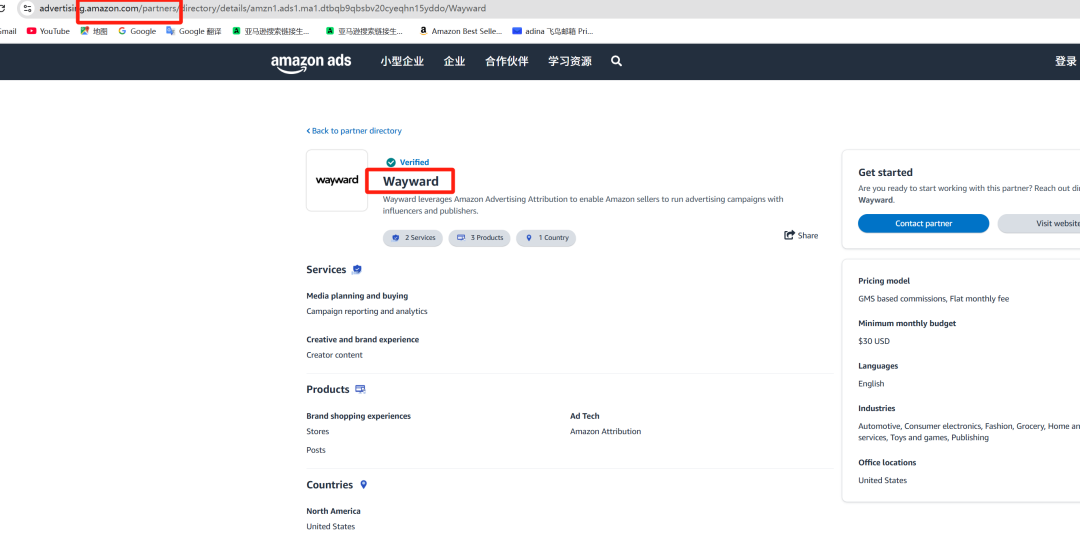Open the 企业 menu
The height and width of the screenshot is (545, 1080).
tap(455, 61)
